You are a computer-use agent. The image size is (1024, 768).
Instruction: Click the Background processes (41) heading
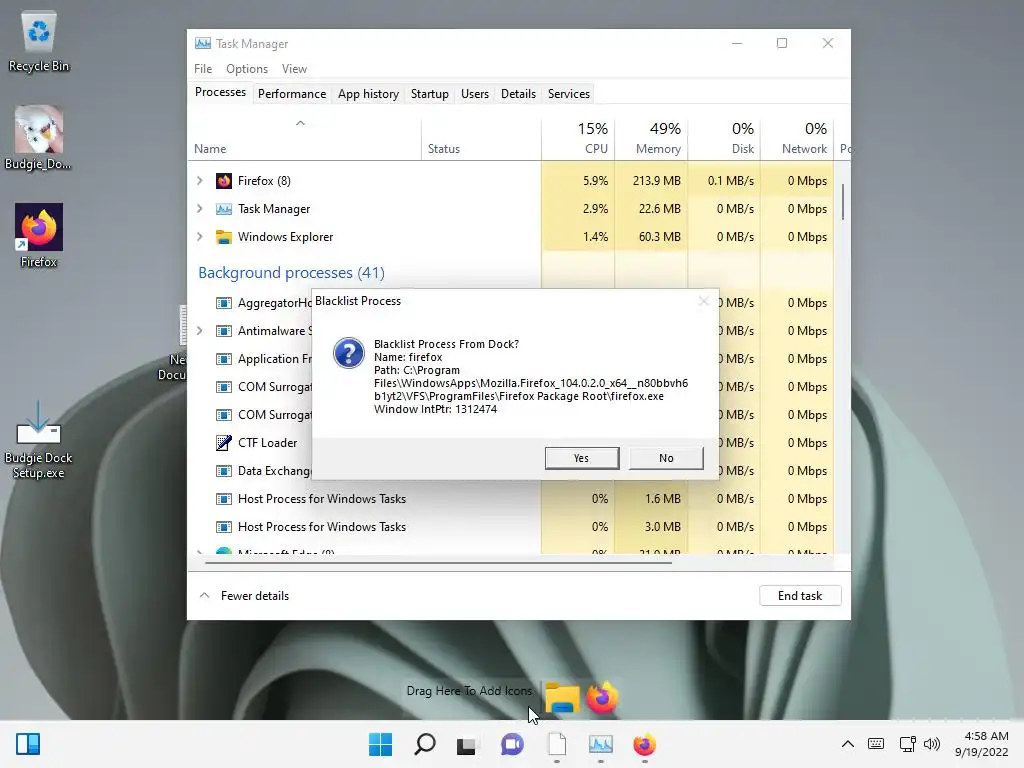[x=291, y=272]
